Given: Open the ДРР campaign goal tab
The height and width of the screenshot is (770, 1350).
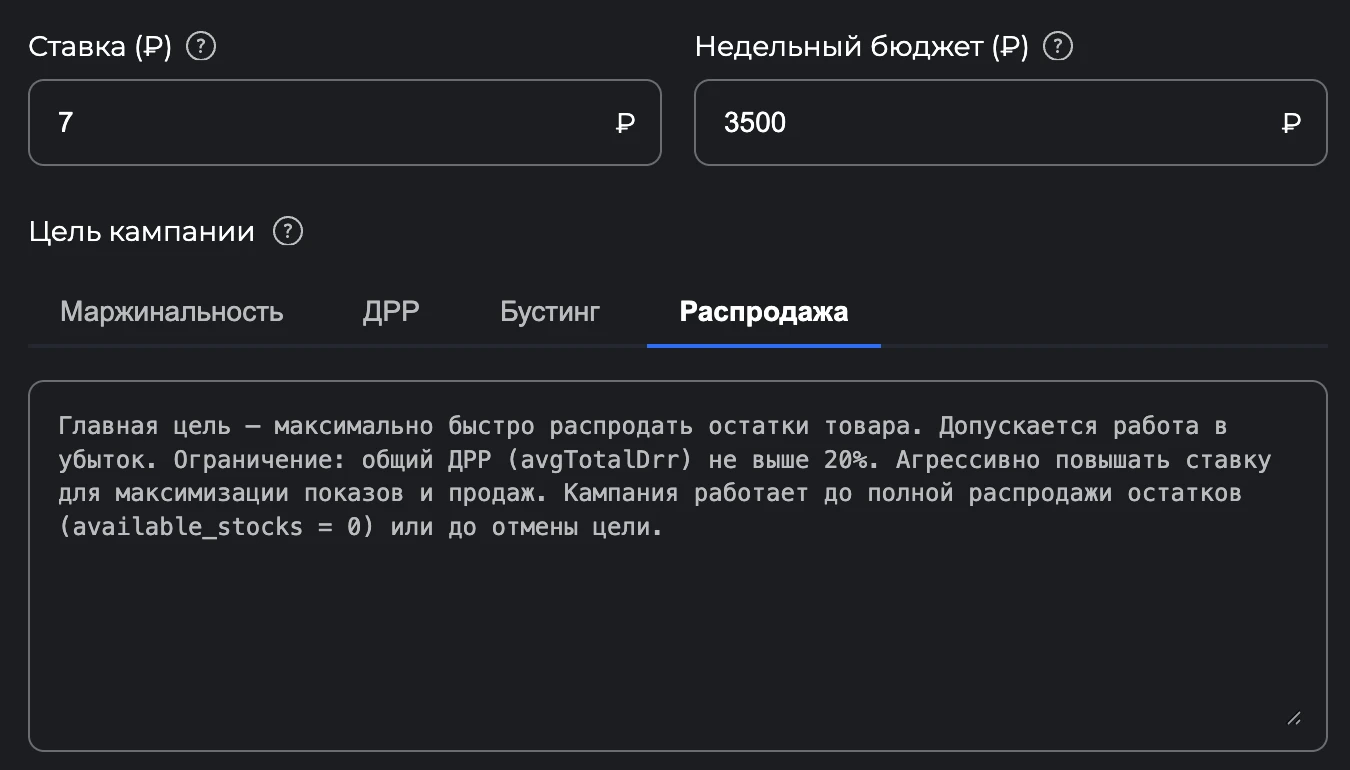Looking at the screenshot, I should pyautogui.click(x=389, y=311).
